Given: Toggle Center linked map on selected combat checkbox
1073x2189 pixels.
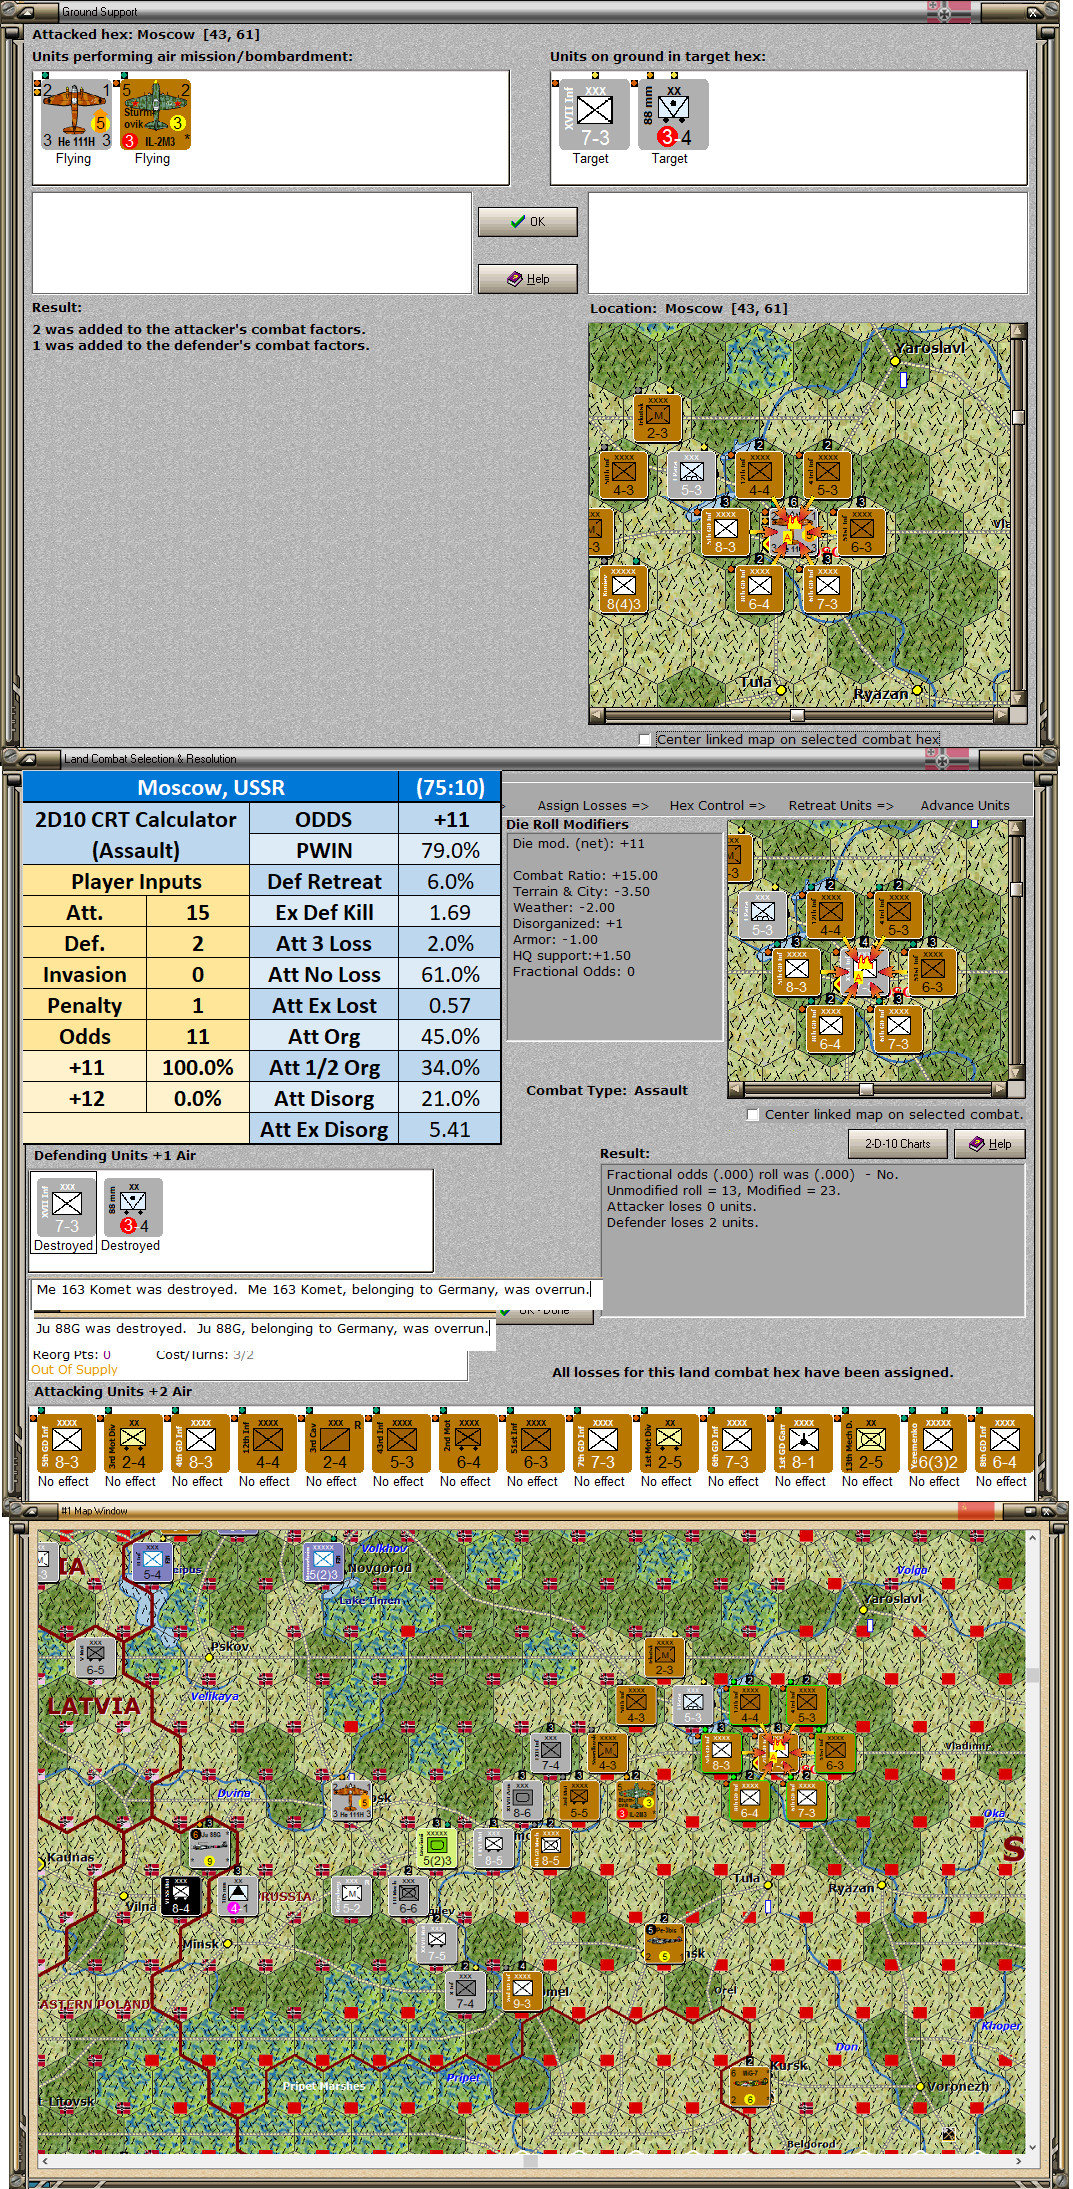Looking at the screenshot, I should 753,1115.
